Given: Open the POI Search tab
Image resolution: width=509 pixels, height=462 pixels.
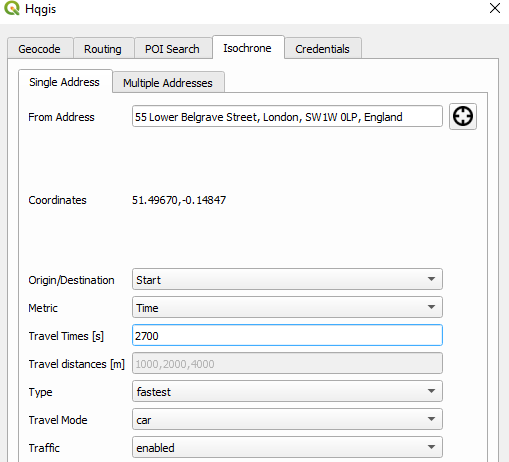Looking at the screenshot, I should point(172,49).
